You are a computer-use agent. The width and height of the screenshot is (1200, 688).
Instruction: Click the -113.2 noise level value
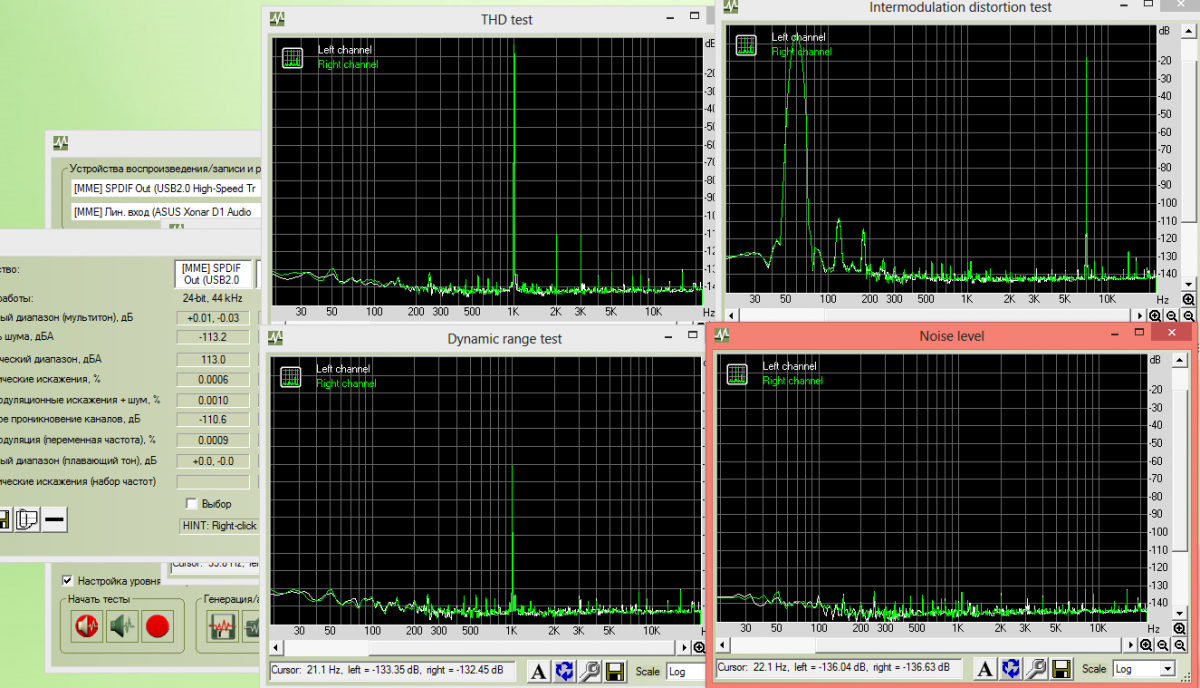(x=215, y=338)
